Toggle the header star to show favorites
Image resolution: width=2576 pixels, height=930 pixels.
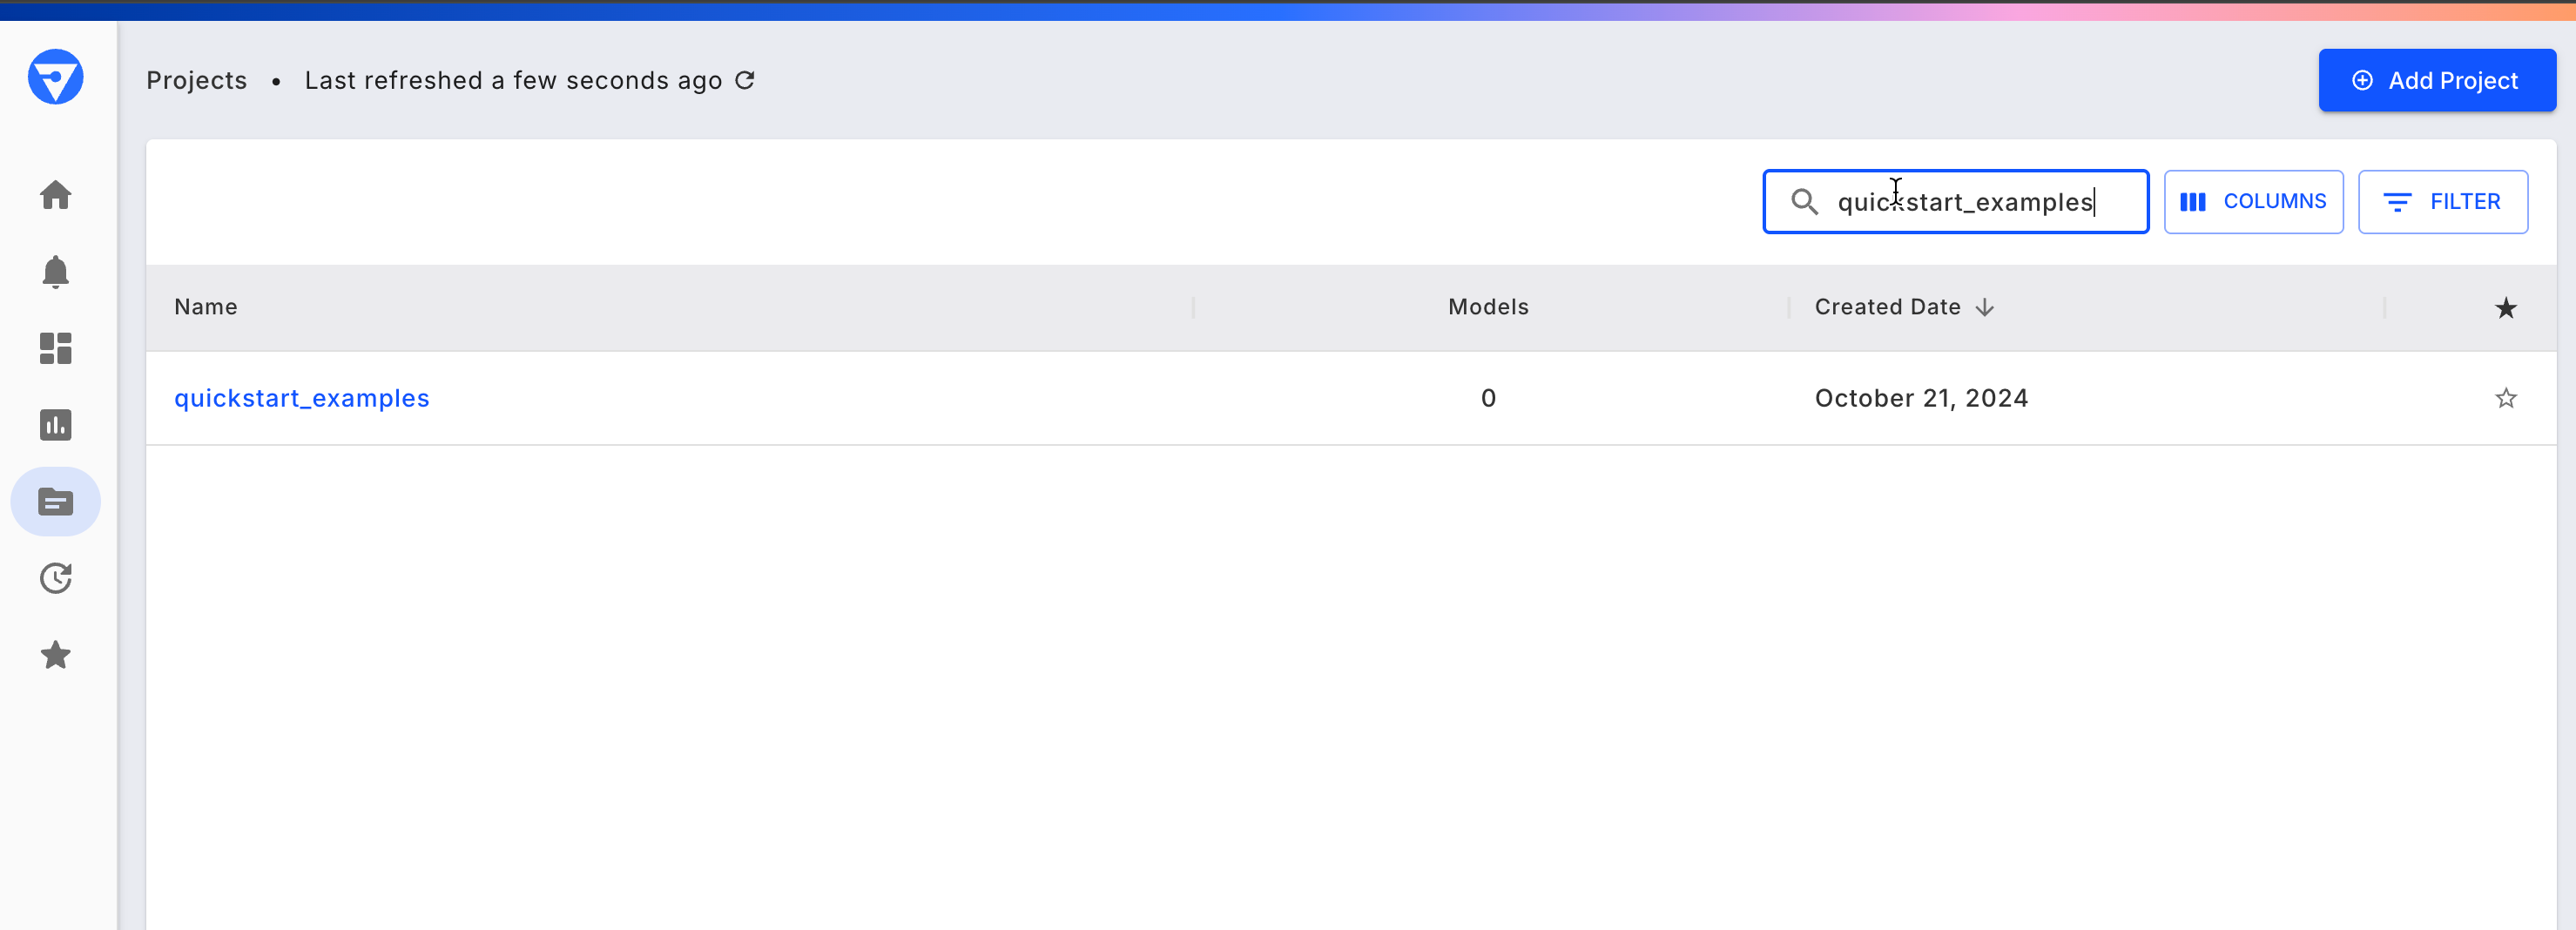(x=2505, y=307)
